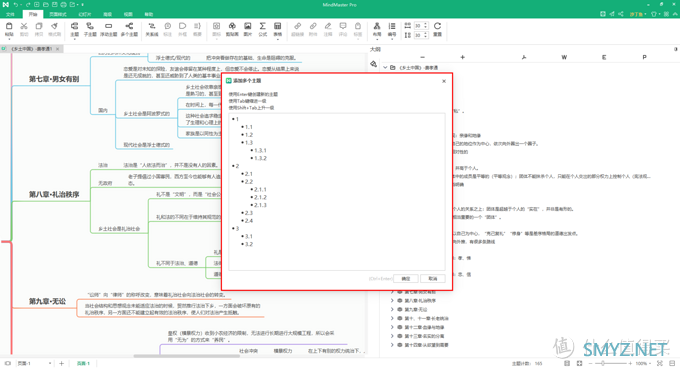Click the 关系线 relationship line tool
This screenshot has width=680, height=369.
152,29
